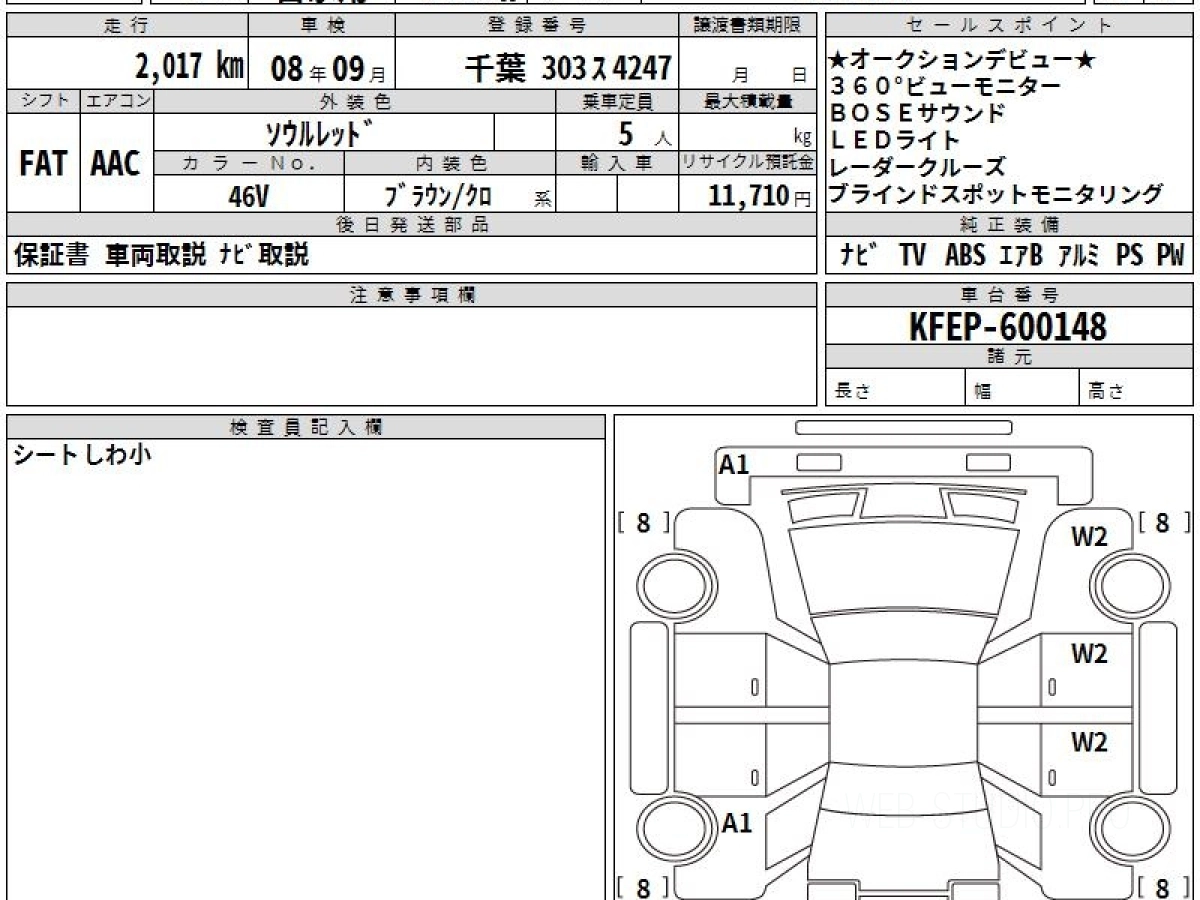Select the TV equipment entry
The image size is (1200, 900).
click(x=912, y=256)
